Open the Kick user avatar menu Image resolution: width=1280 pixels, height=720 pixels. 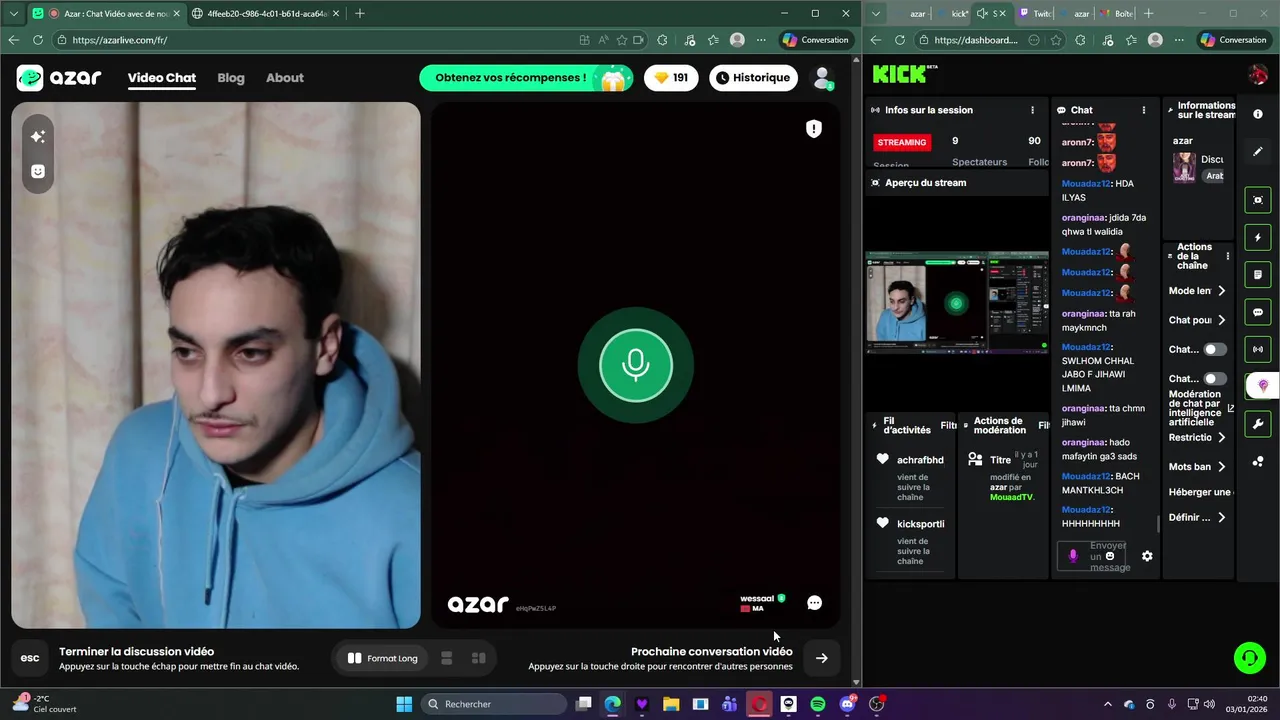(x=1258, y=75)
